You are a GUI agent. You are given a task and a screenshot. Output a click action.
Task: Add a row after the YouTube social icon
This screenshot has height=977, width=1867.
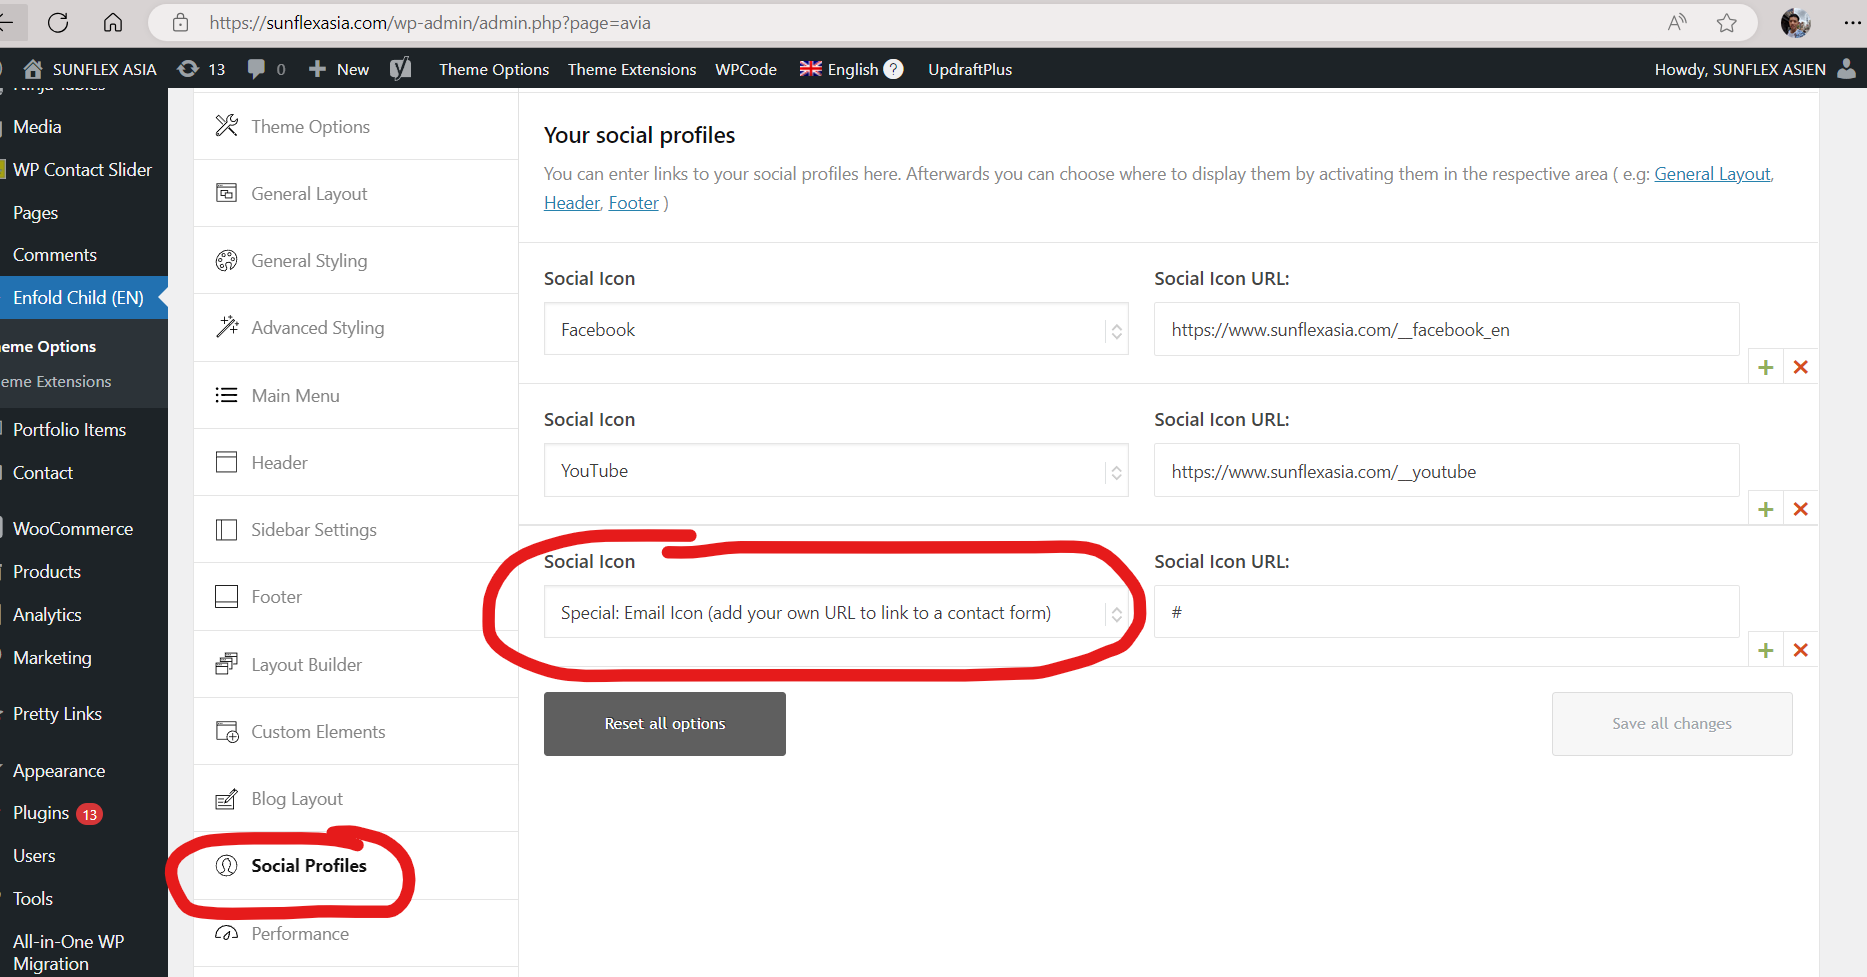coord(1766,509)
